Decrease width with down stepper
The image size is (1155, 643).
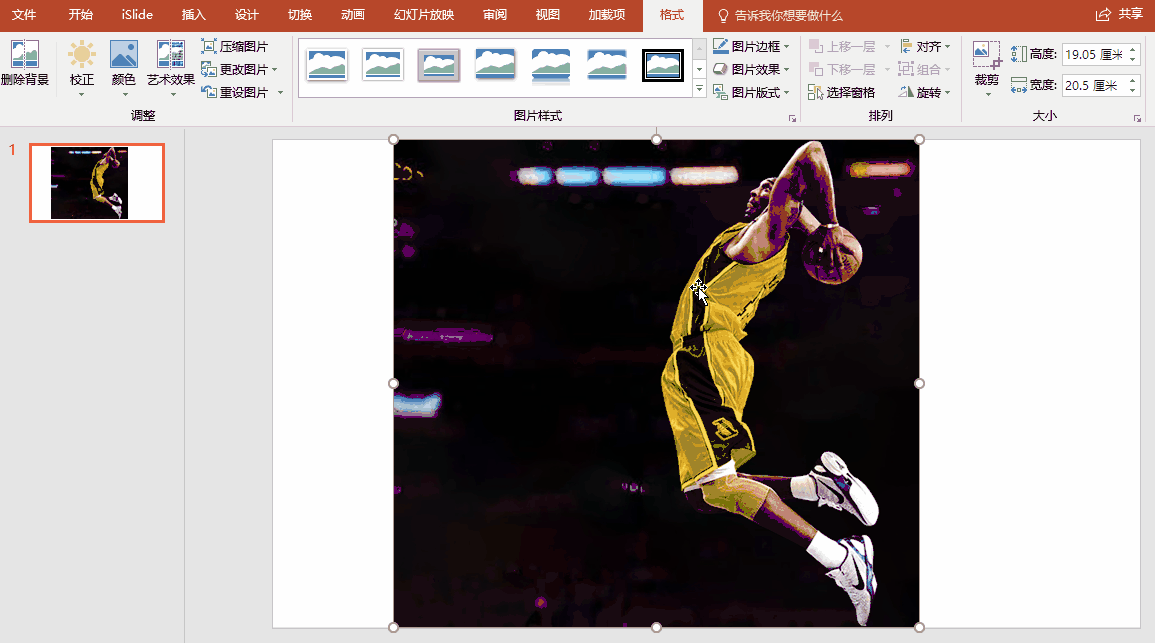(x=1133, y=91)
